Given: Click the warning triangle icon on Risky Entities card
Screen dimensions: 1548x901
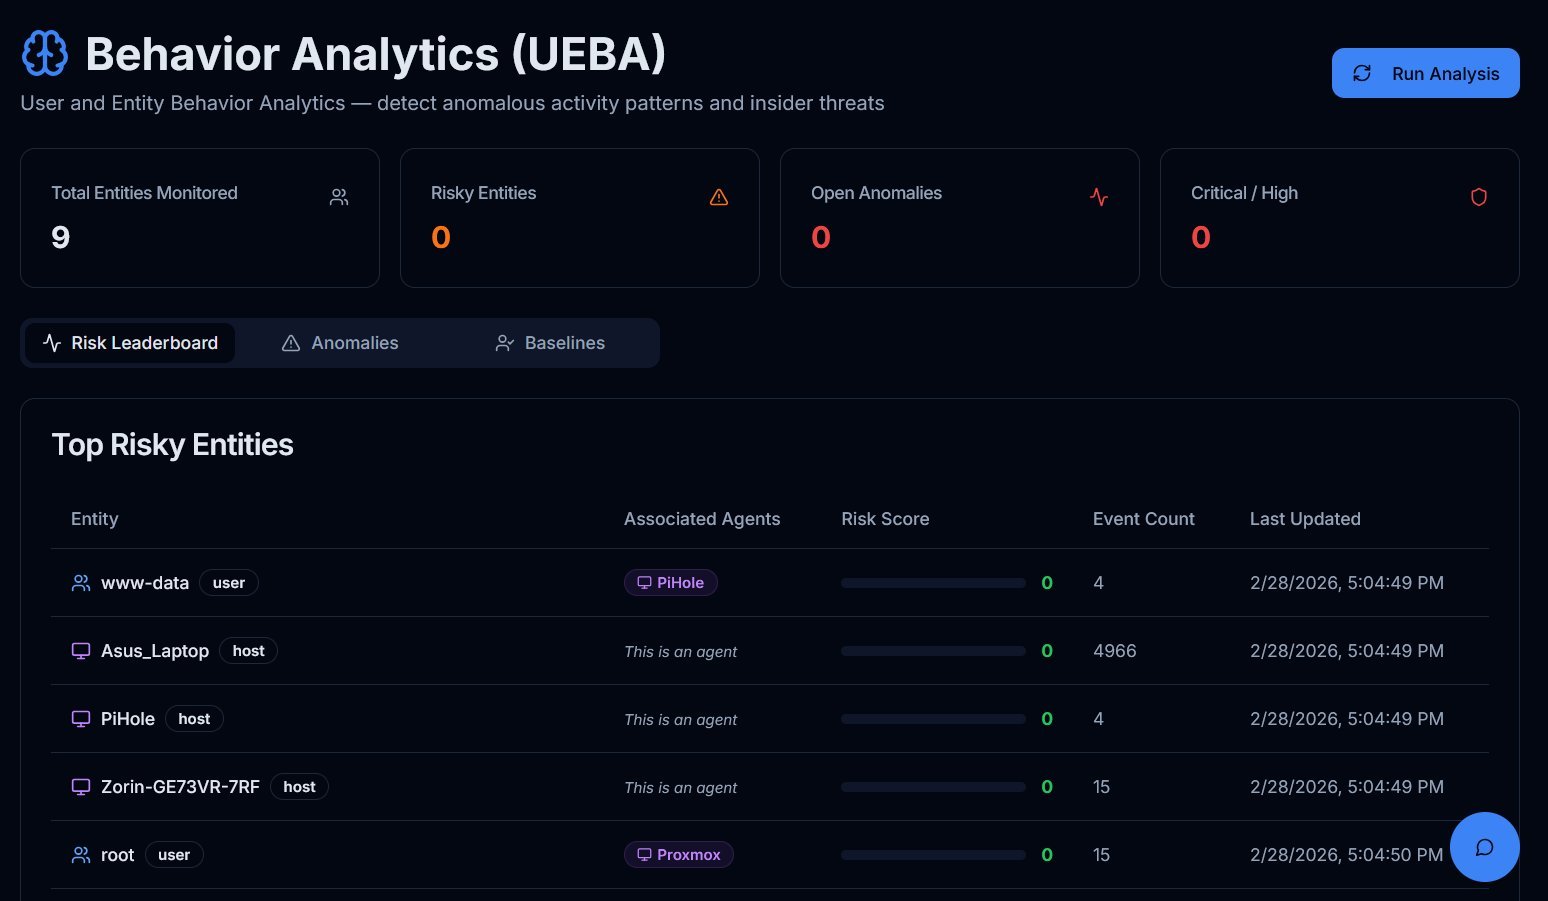Looking at the screenshot, I should (x=718, y=197).
